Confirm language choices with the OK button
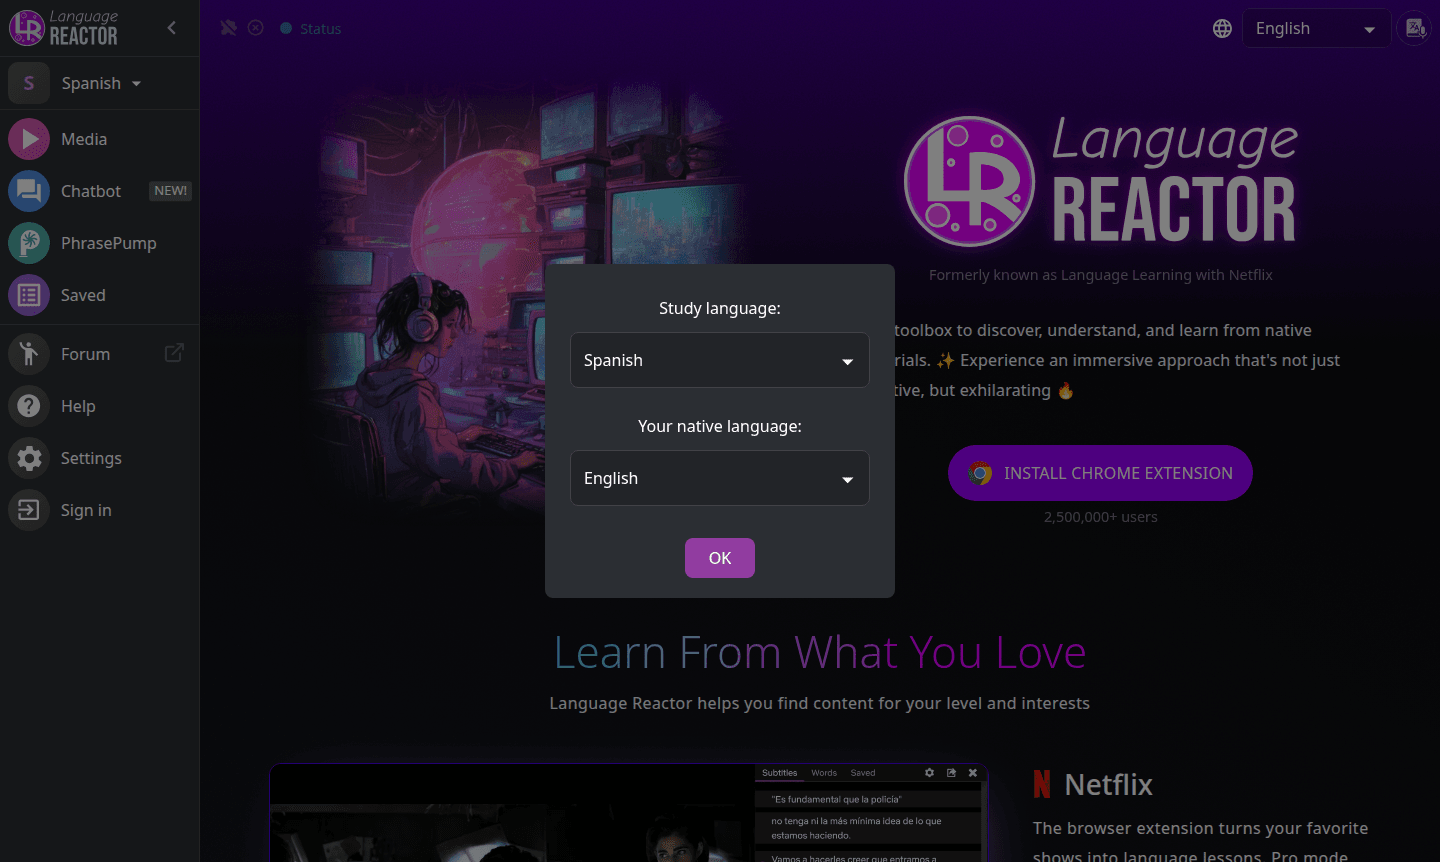Viewport: 1440px width, 862px height. 719,558
